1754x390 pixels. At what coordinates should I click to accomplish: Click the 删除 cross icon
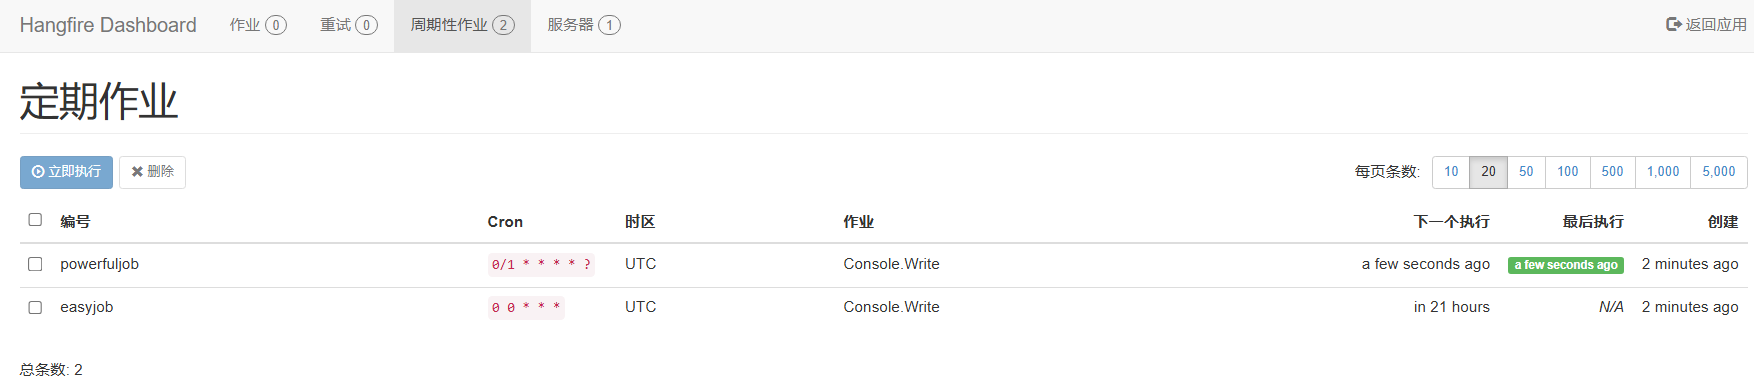coord(137,172)
